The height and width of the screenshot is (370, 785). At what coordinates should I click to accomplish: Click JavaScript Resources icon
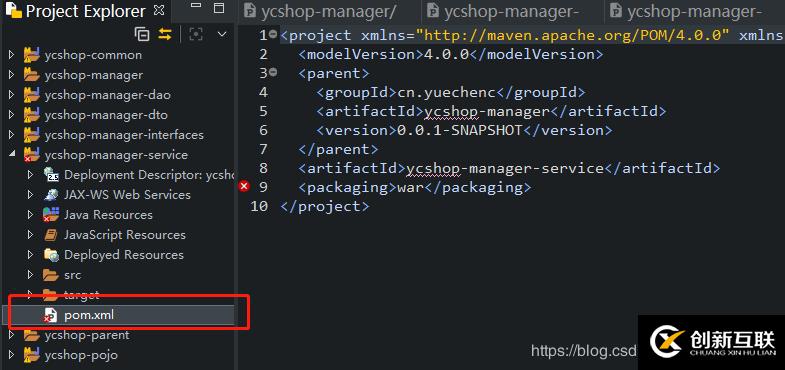51,235
